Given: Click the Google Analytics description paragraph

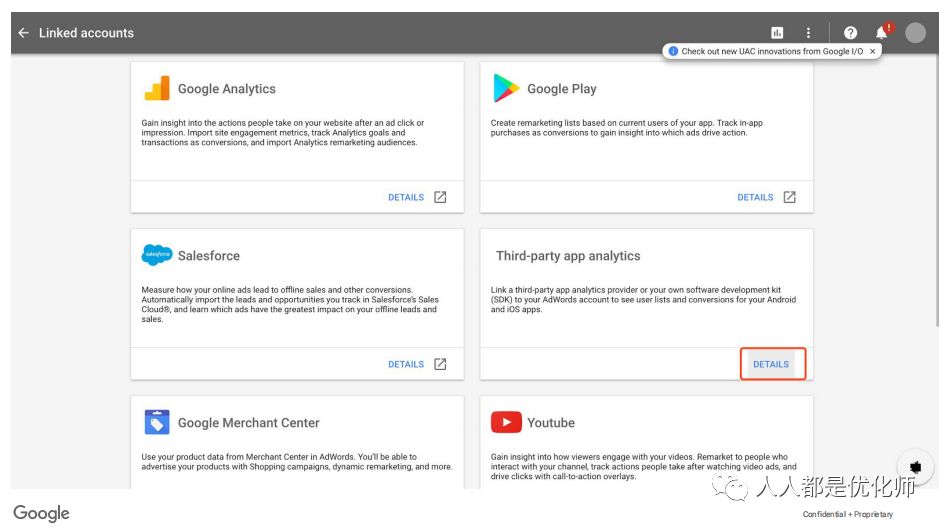Looking at the screenshot, I should click(x=283, y=133).
